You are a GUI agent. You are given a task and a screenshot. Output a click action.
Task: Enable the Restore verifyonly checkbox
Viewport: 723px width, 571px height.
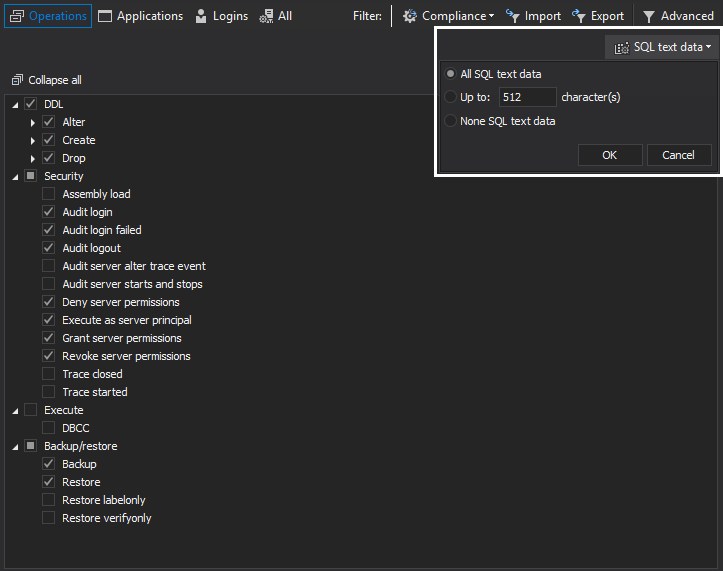point(48,517)
